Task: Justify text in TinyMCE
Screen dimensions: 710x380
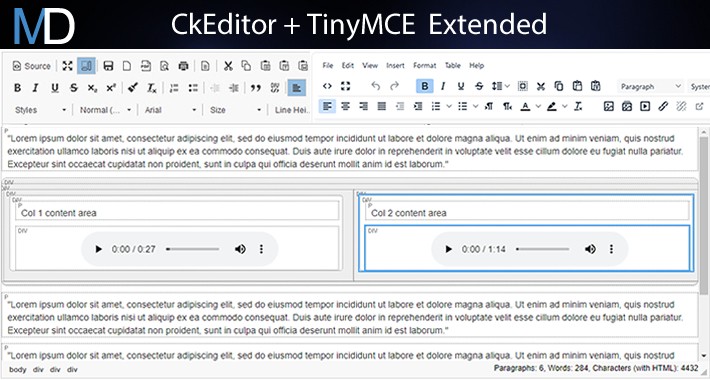Action: click(382, 106)
